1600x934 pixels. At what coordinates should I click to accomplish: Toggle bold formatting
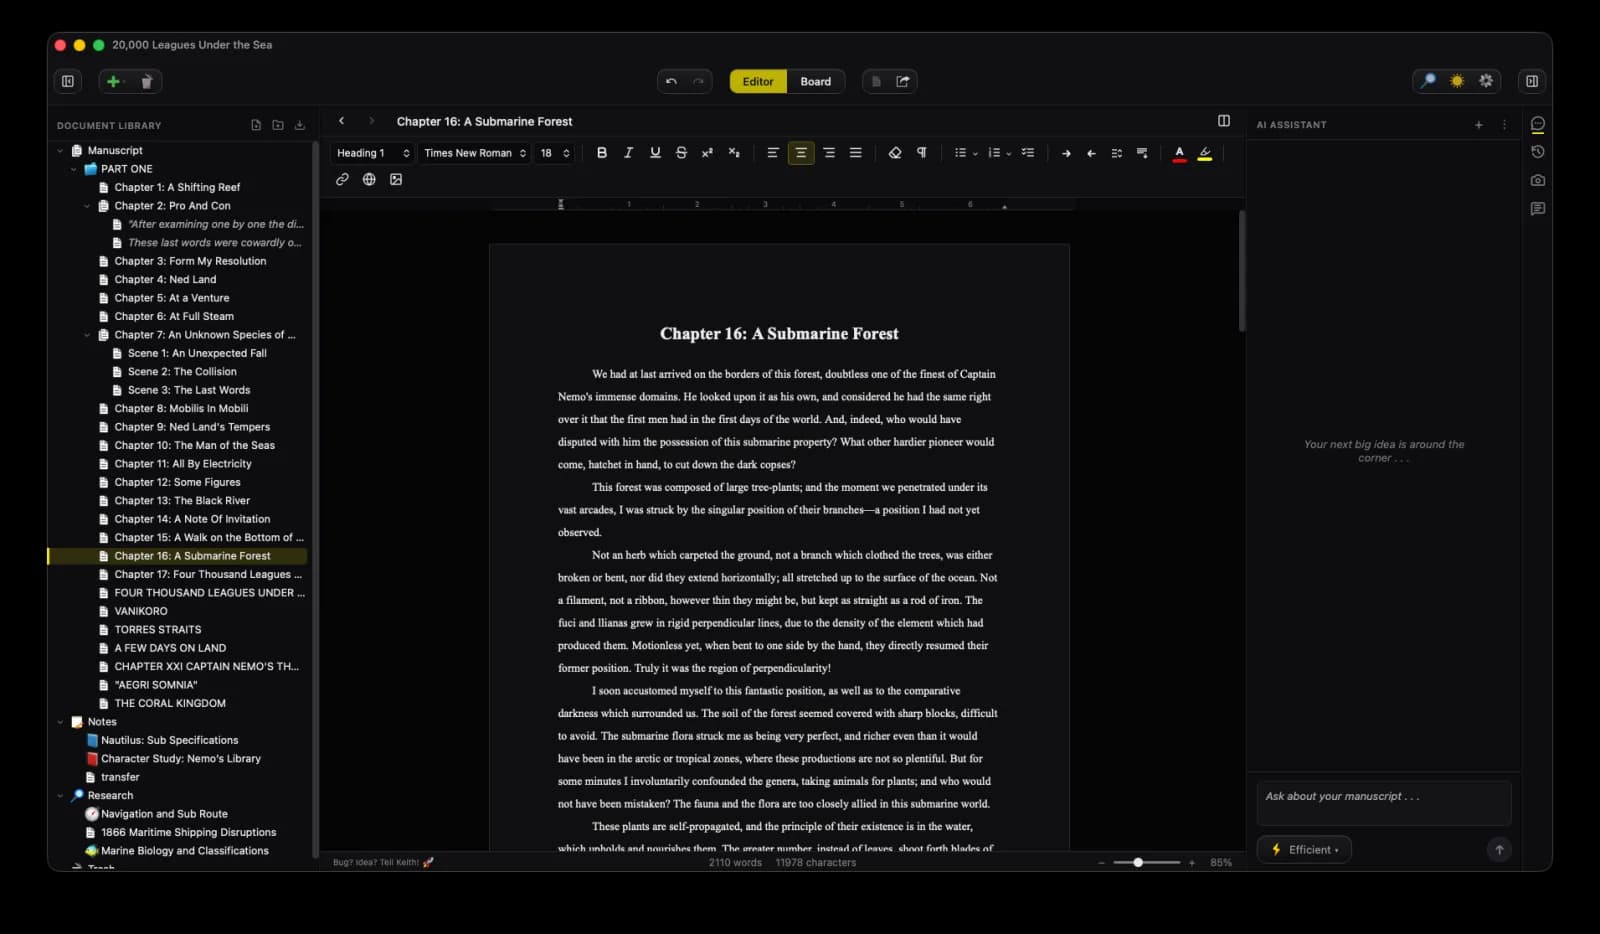(602, 153)
